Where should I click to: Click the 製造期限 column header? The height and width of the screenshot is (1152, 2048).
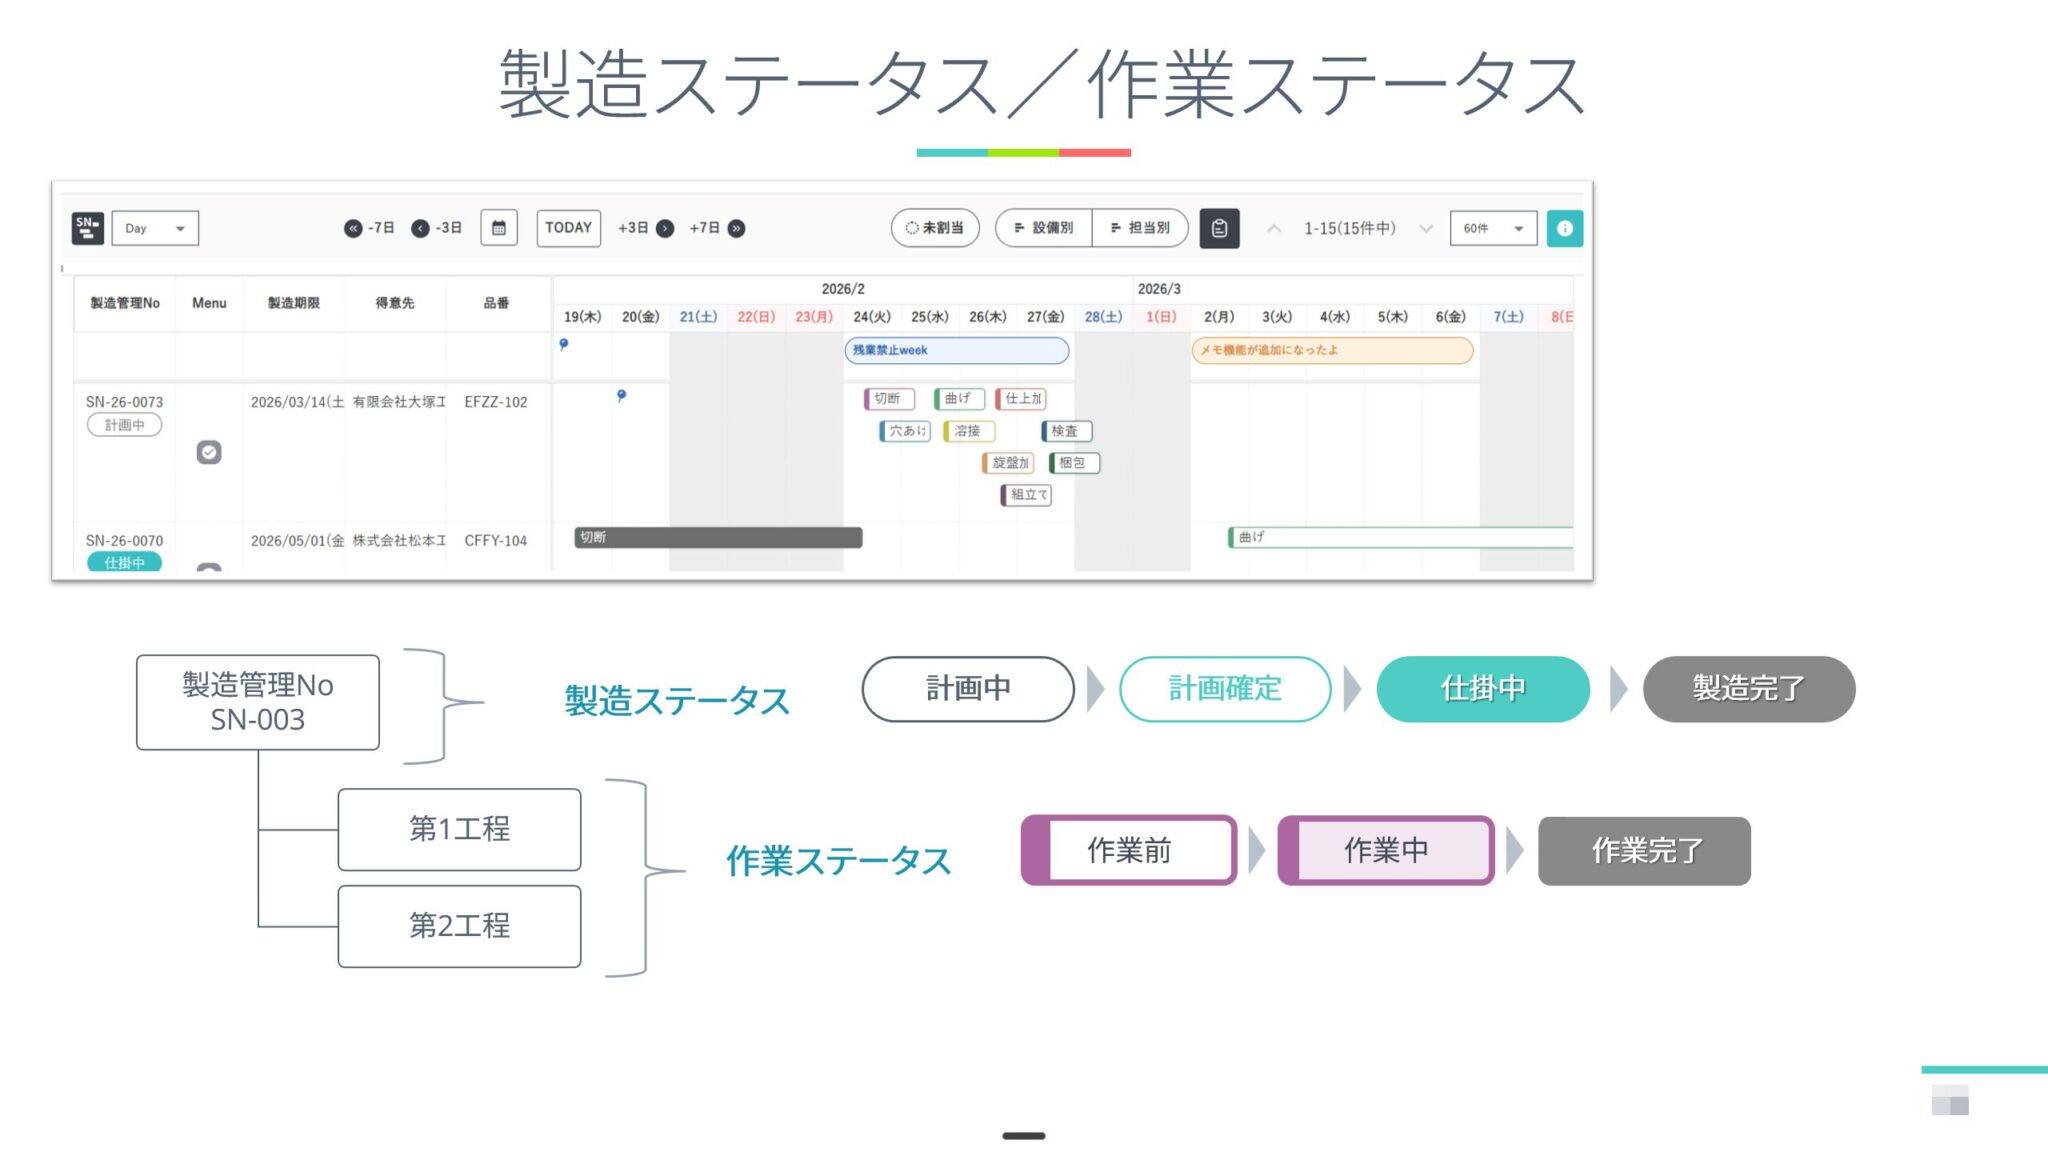coord(293,303)
